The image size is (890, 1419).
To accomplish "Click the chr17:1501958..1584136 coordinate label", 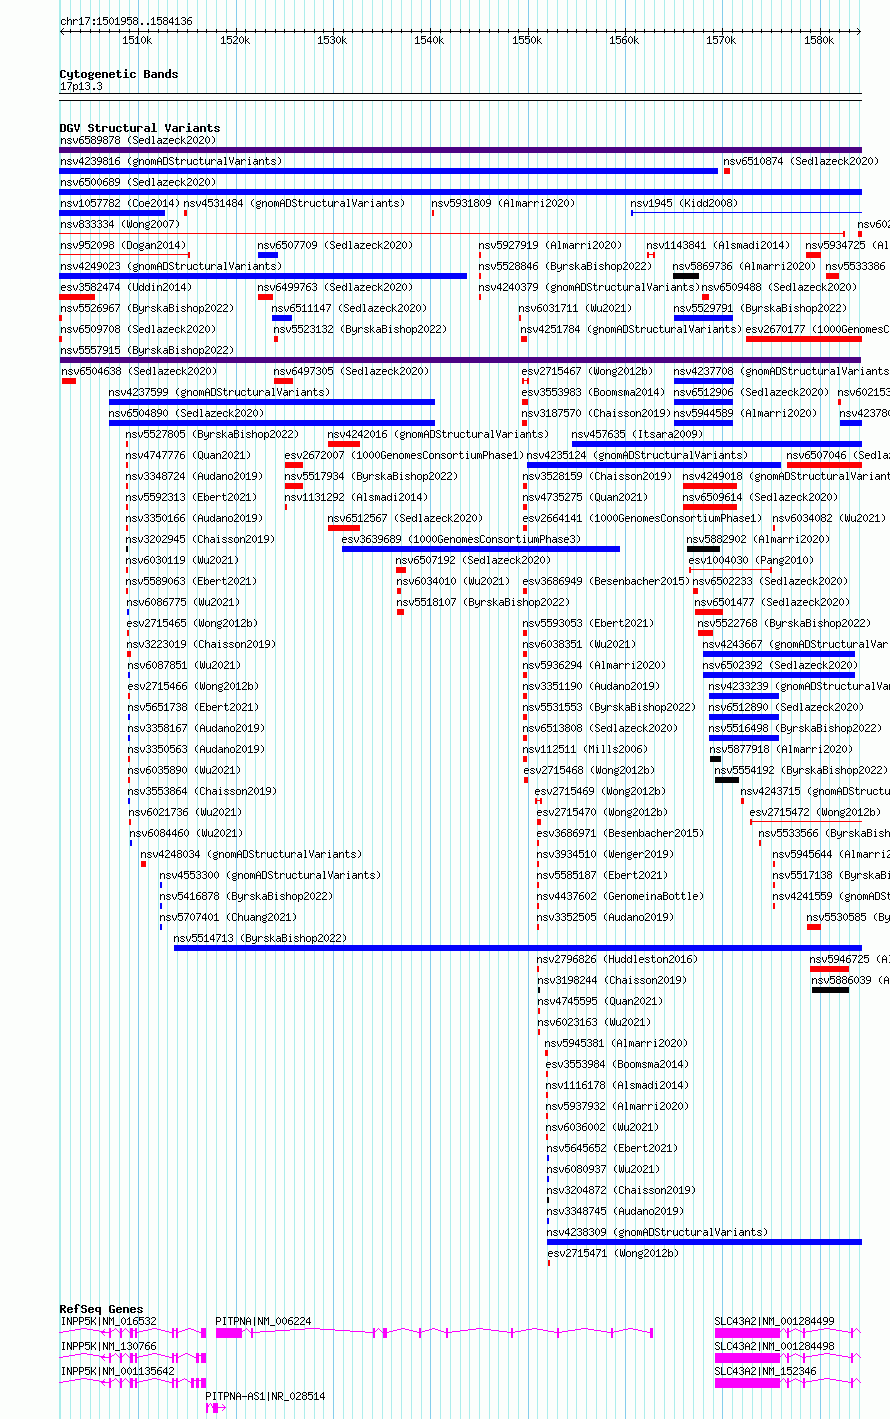I will pyautogui.click(x=126, y=21).
